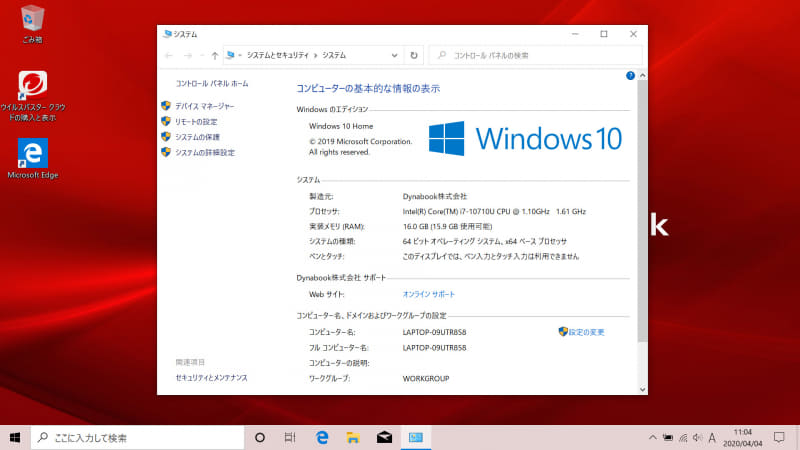The height and width of the screenshot is (450, 800).
Task: Open the Mail app from the taskbar
Action: (384, 438)
